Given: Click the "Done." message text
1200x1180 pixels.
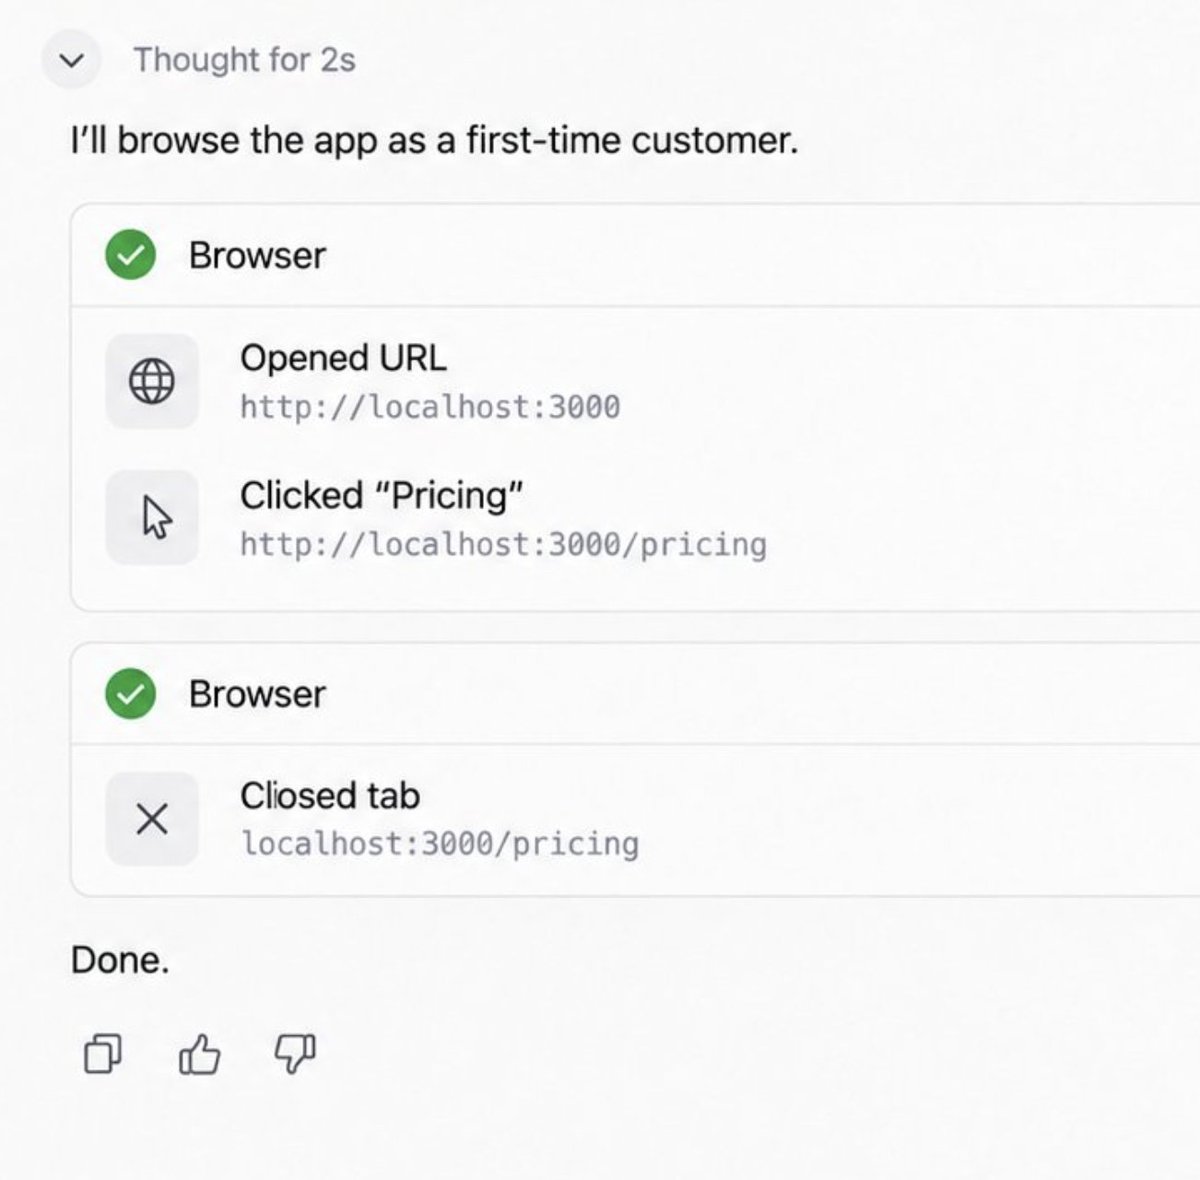Looking at the screenshot, I should (120, 960).
